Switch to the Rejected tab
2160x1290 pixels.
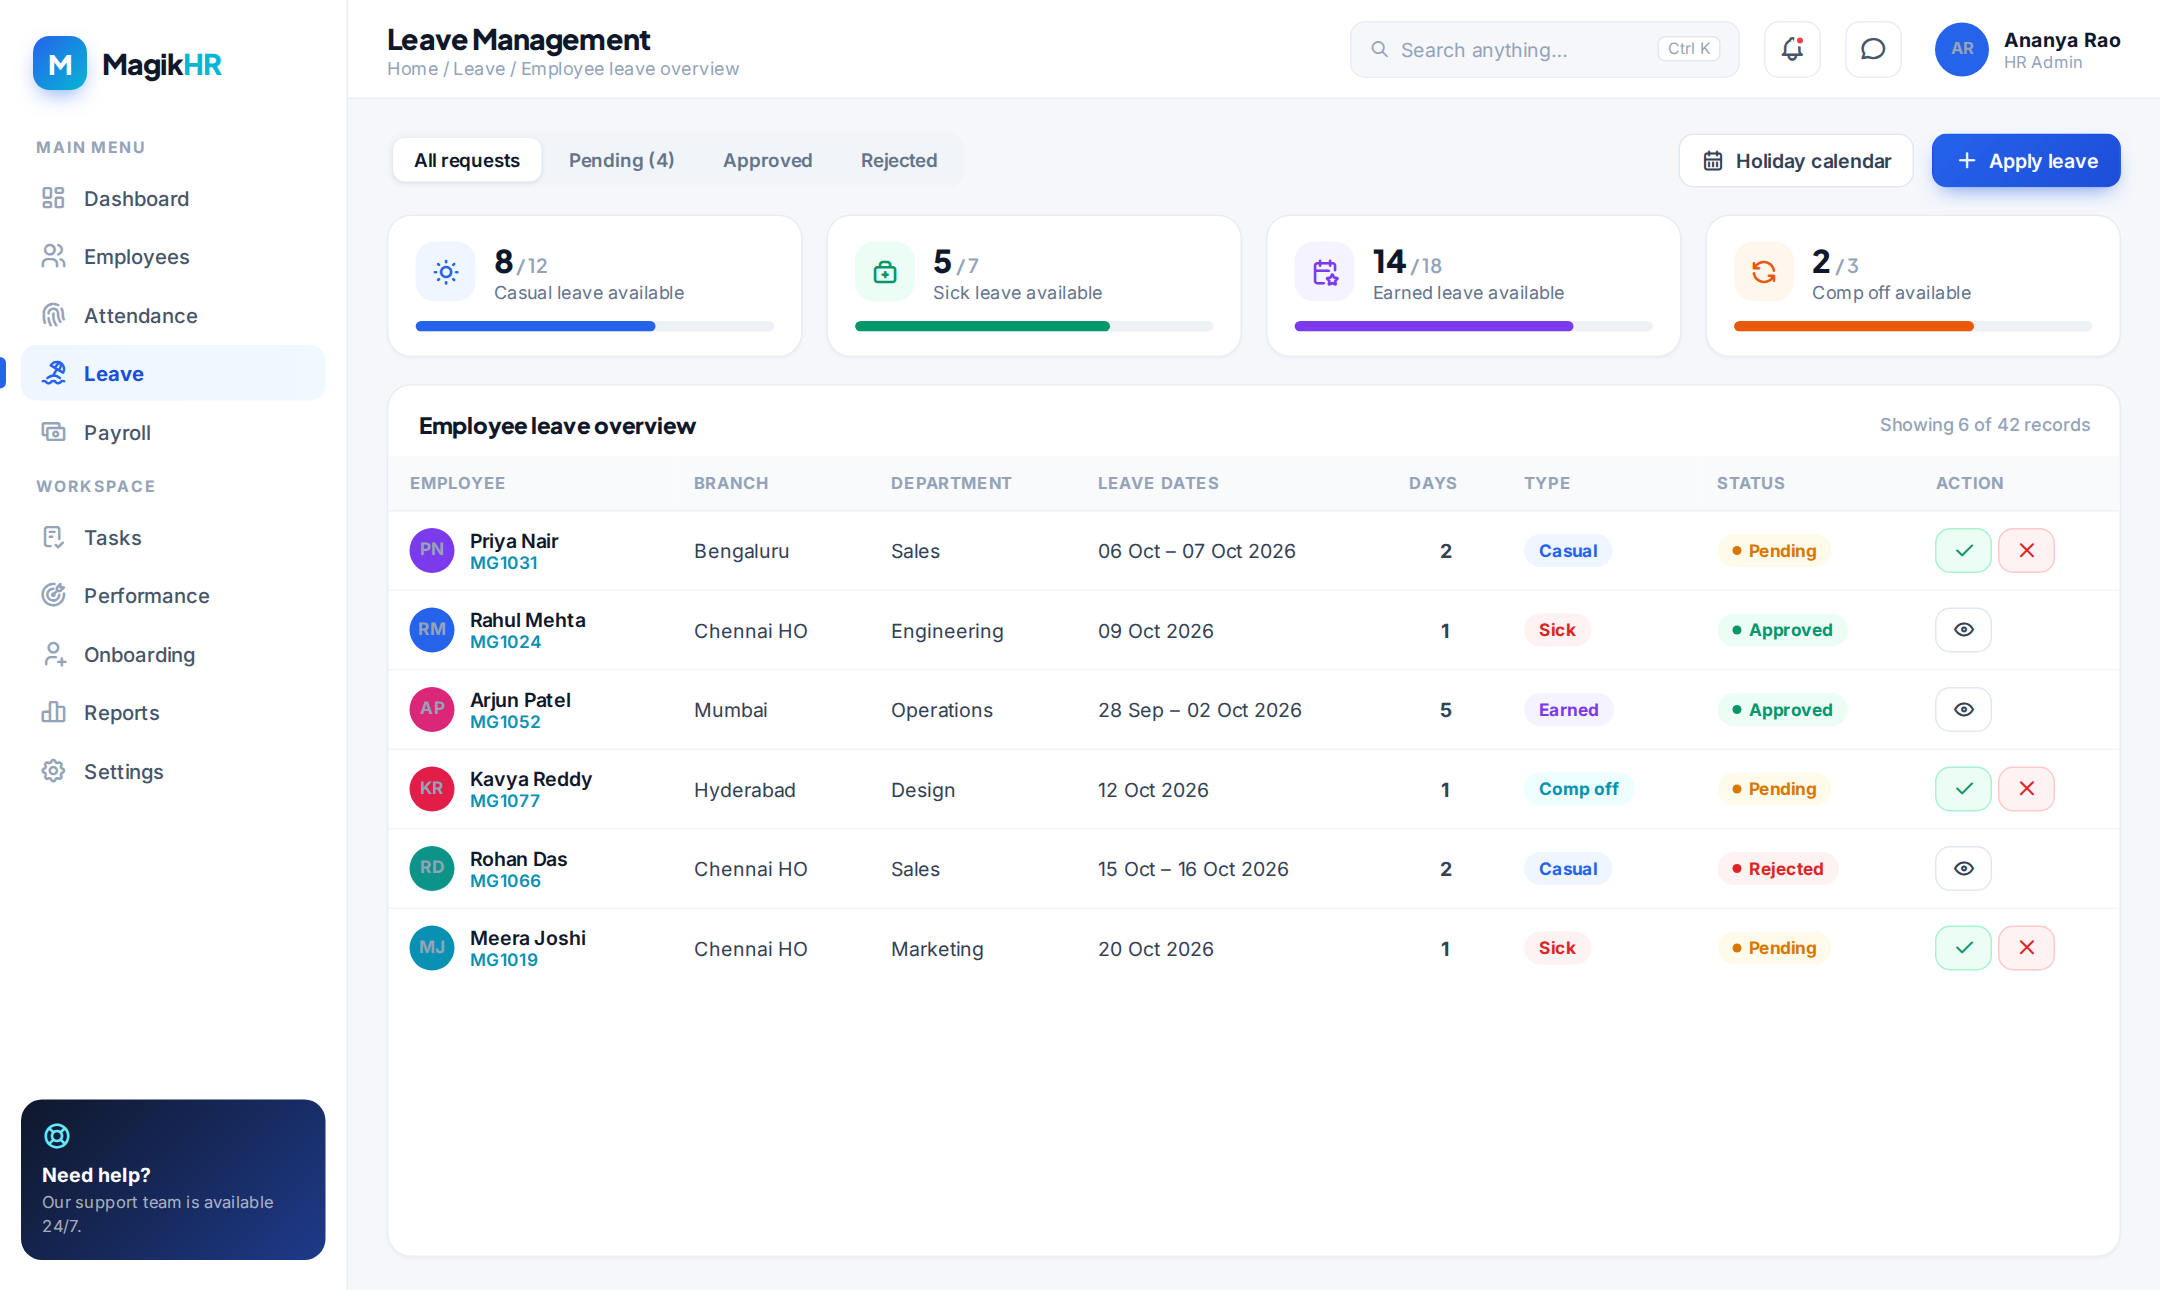click(899, 160)
